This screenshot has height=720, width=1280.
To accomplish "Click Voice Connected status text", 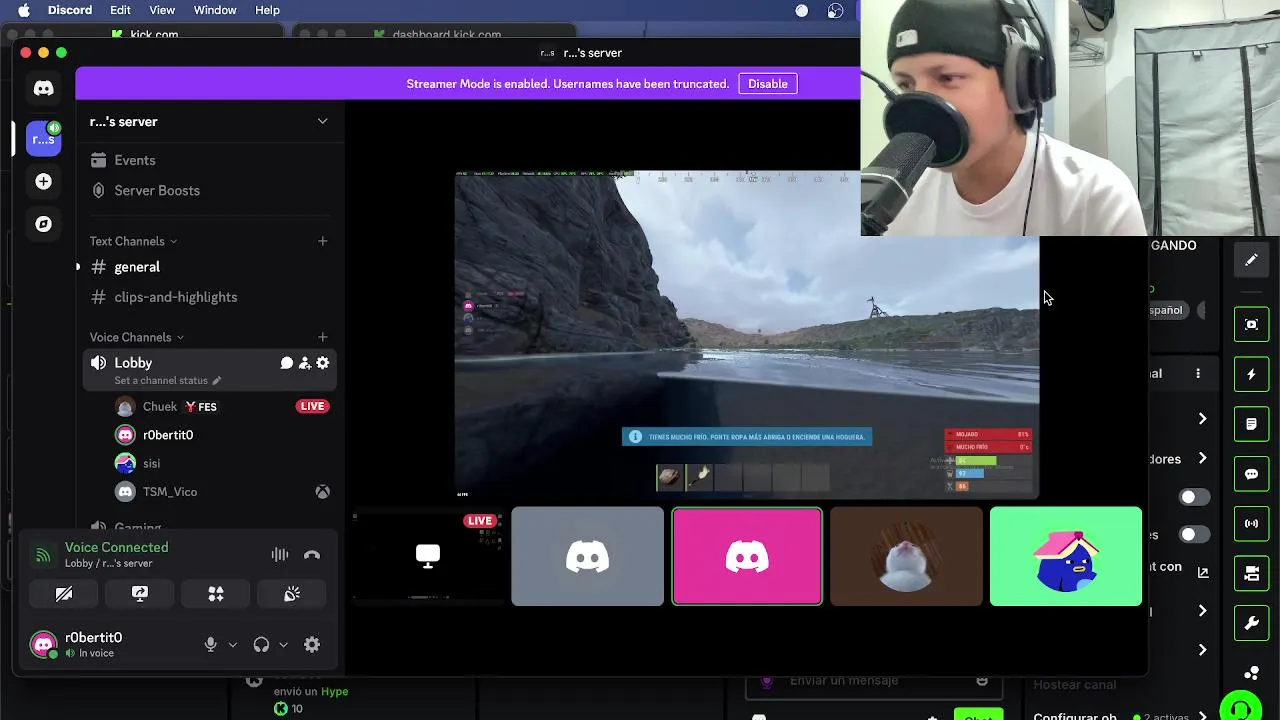I will [x=116, y=547].
